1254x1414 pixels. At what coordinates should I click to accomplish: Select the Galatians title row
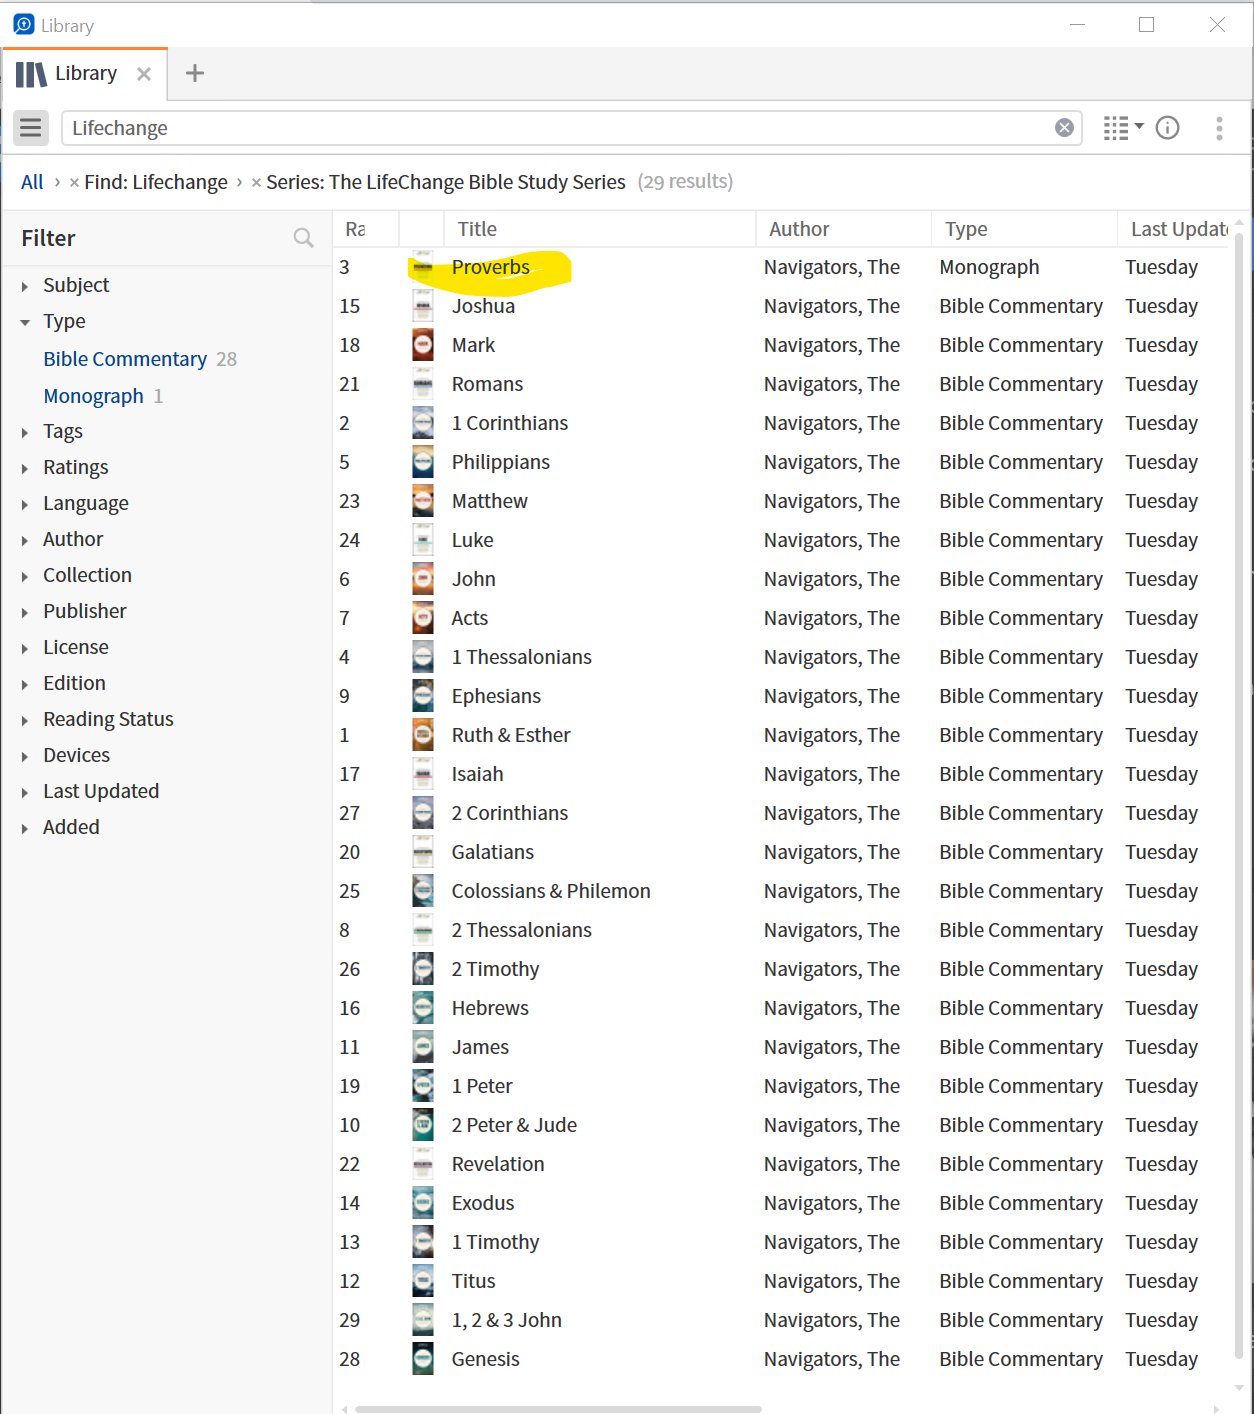tap(493, 852)
